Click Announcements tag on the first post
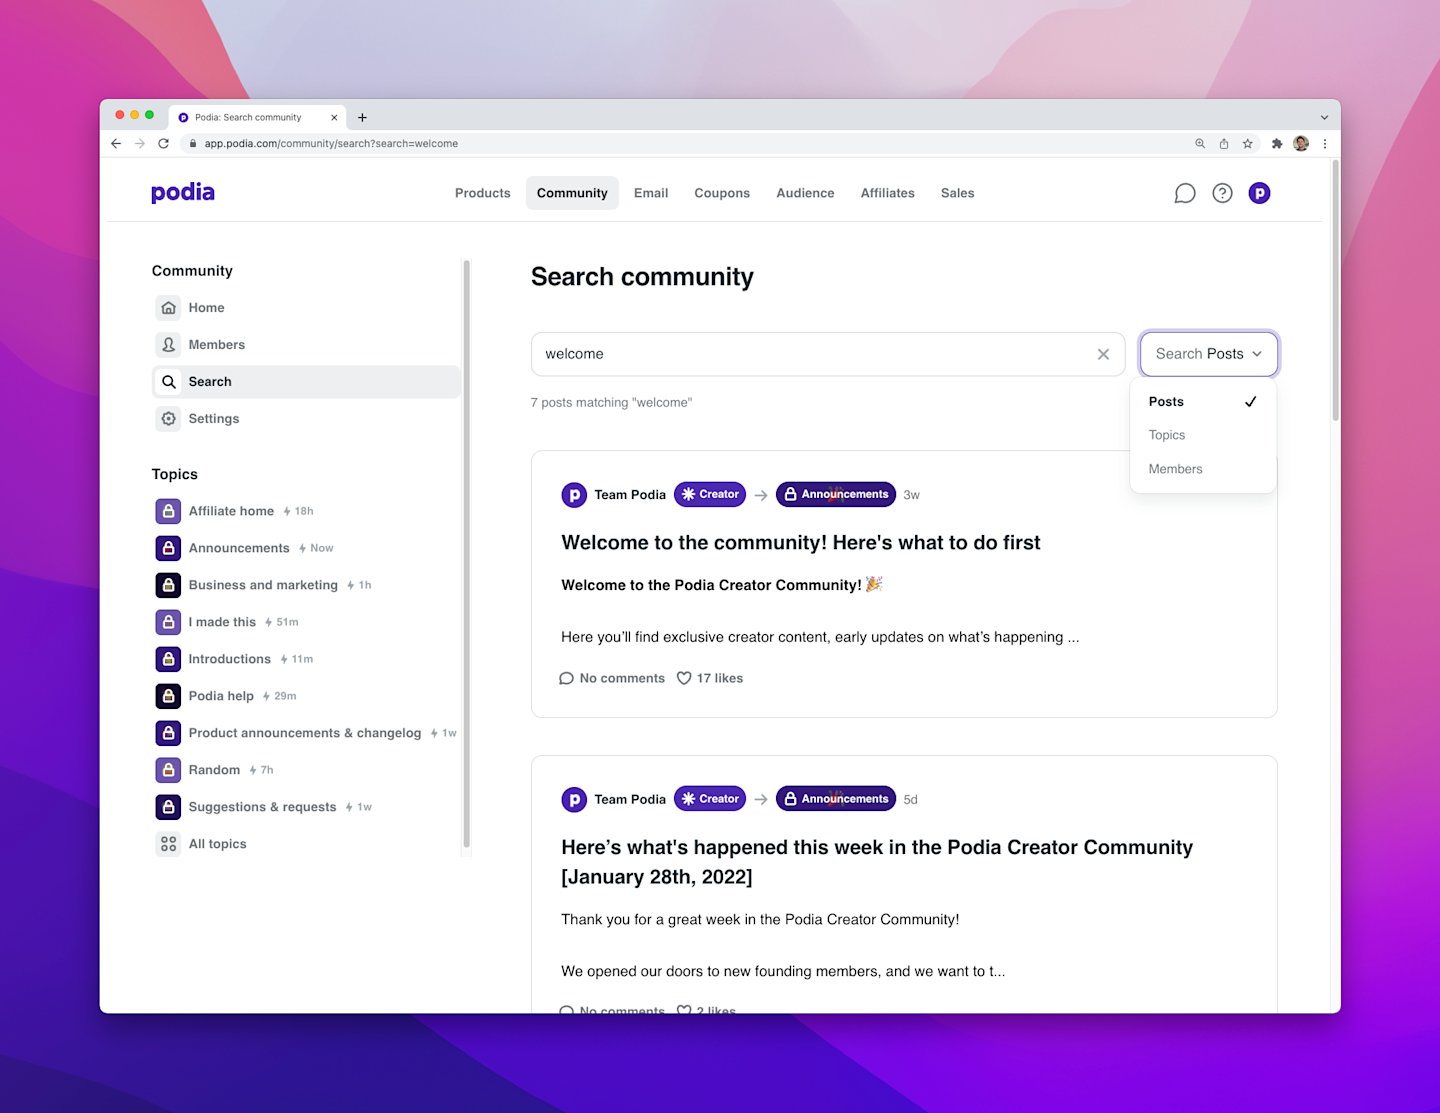 [836, 494]
